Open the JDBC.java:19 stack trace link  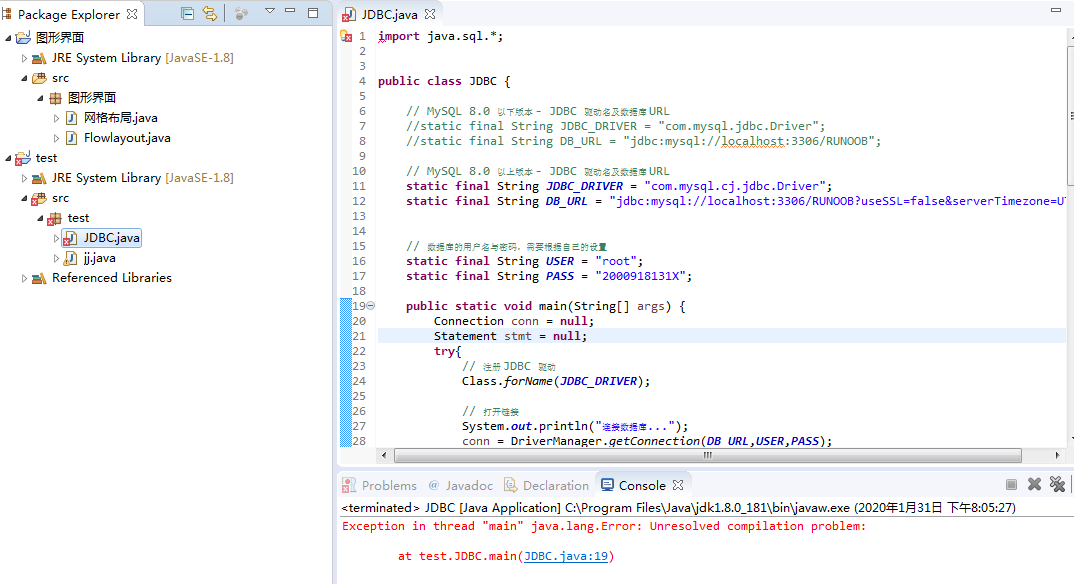coord(566,556)
